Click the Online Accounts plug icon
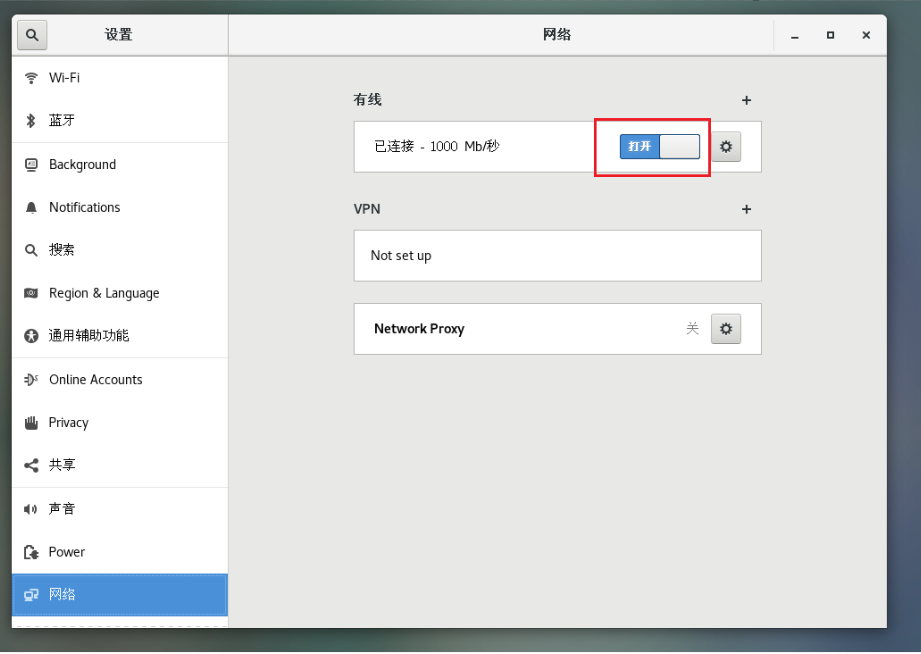Image resolution: width=921 pixels, height=654 pixels. pyautogui.click(x=31, y=380)
